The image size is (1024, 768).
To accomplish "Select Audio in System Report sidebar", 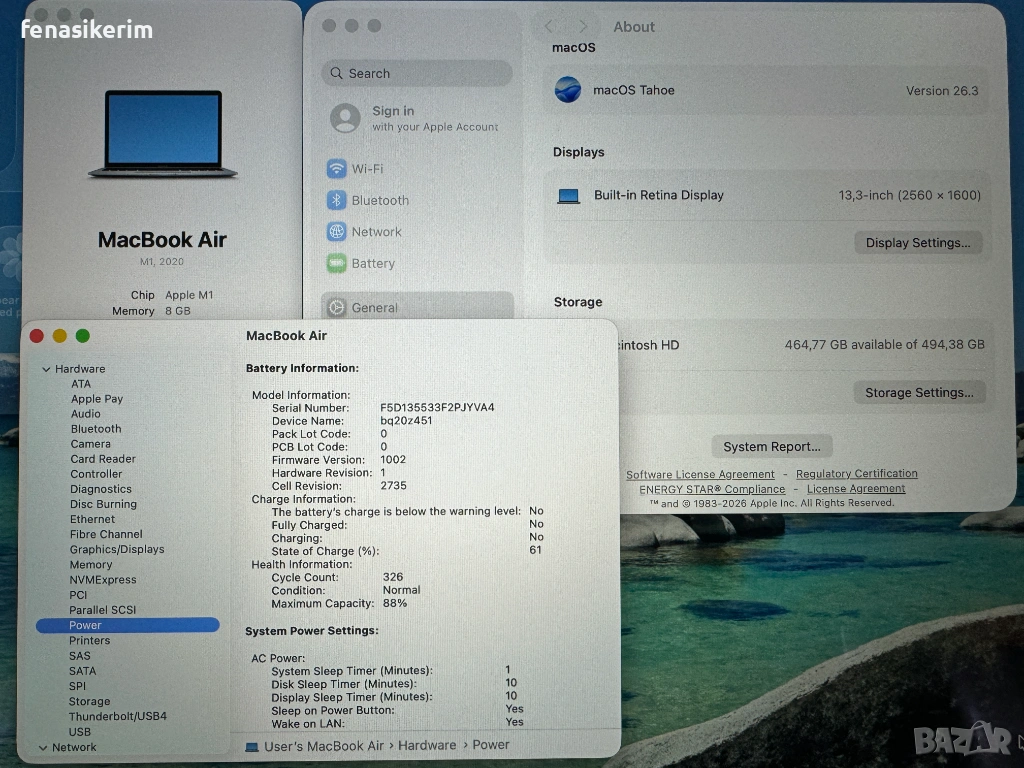I will pyautogui.click(x=86, y=414).
